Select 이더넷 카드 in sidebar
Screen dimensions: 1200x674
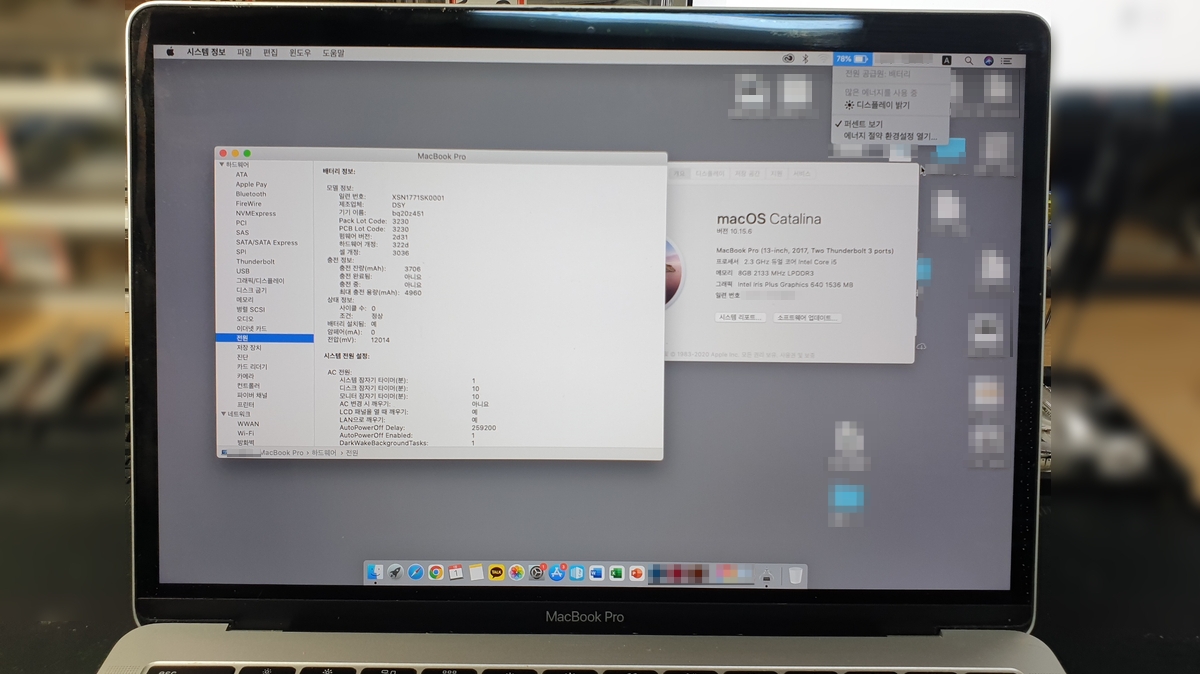(251, 329)
